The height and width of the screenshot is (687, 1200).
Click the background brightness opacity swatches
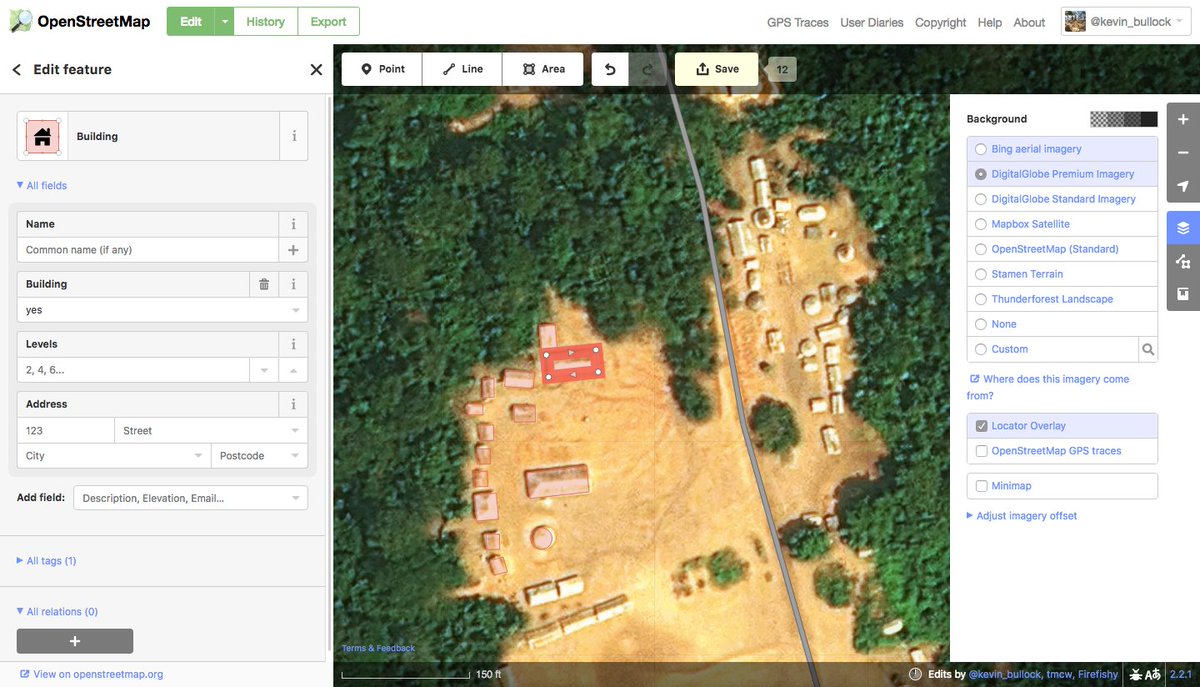click(x=1124, y=119)
